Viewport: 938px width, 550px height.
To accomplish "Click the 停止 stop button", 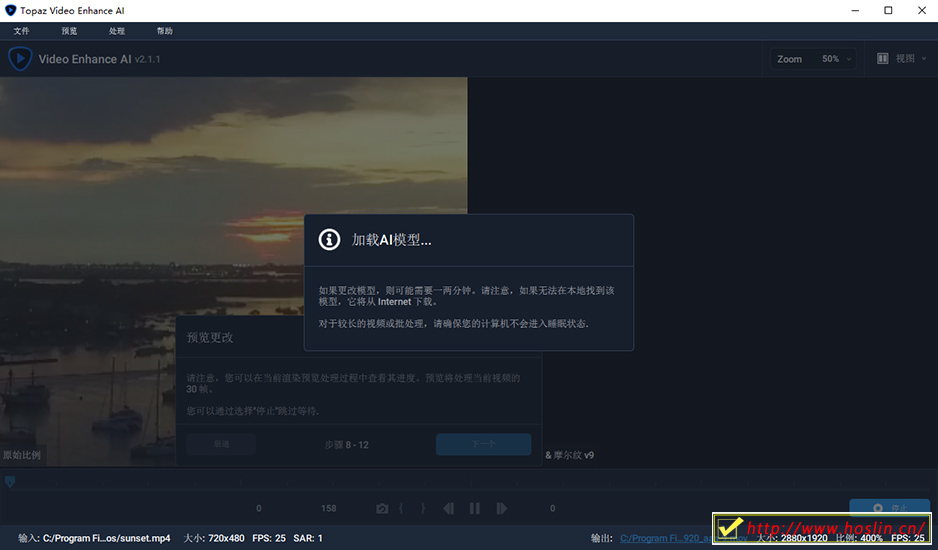I will tap(890, 508).
